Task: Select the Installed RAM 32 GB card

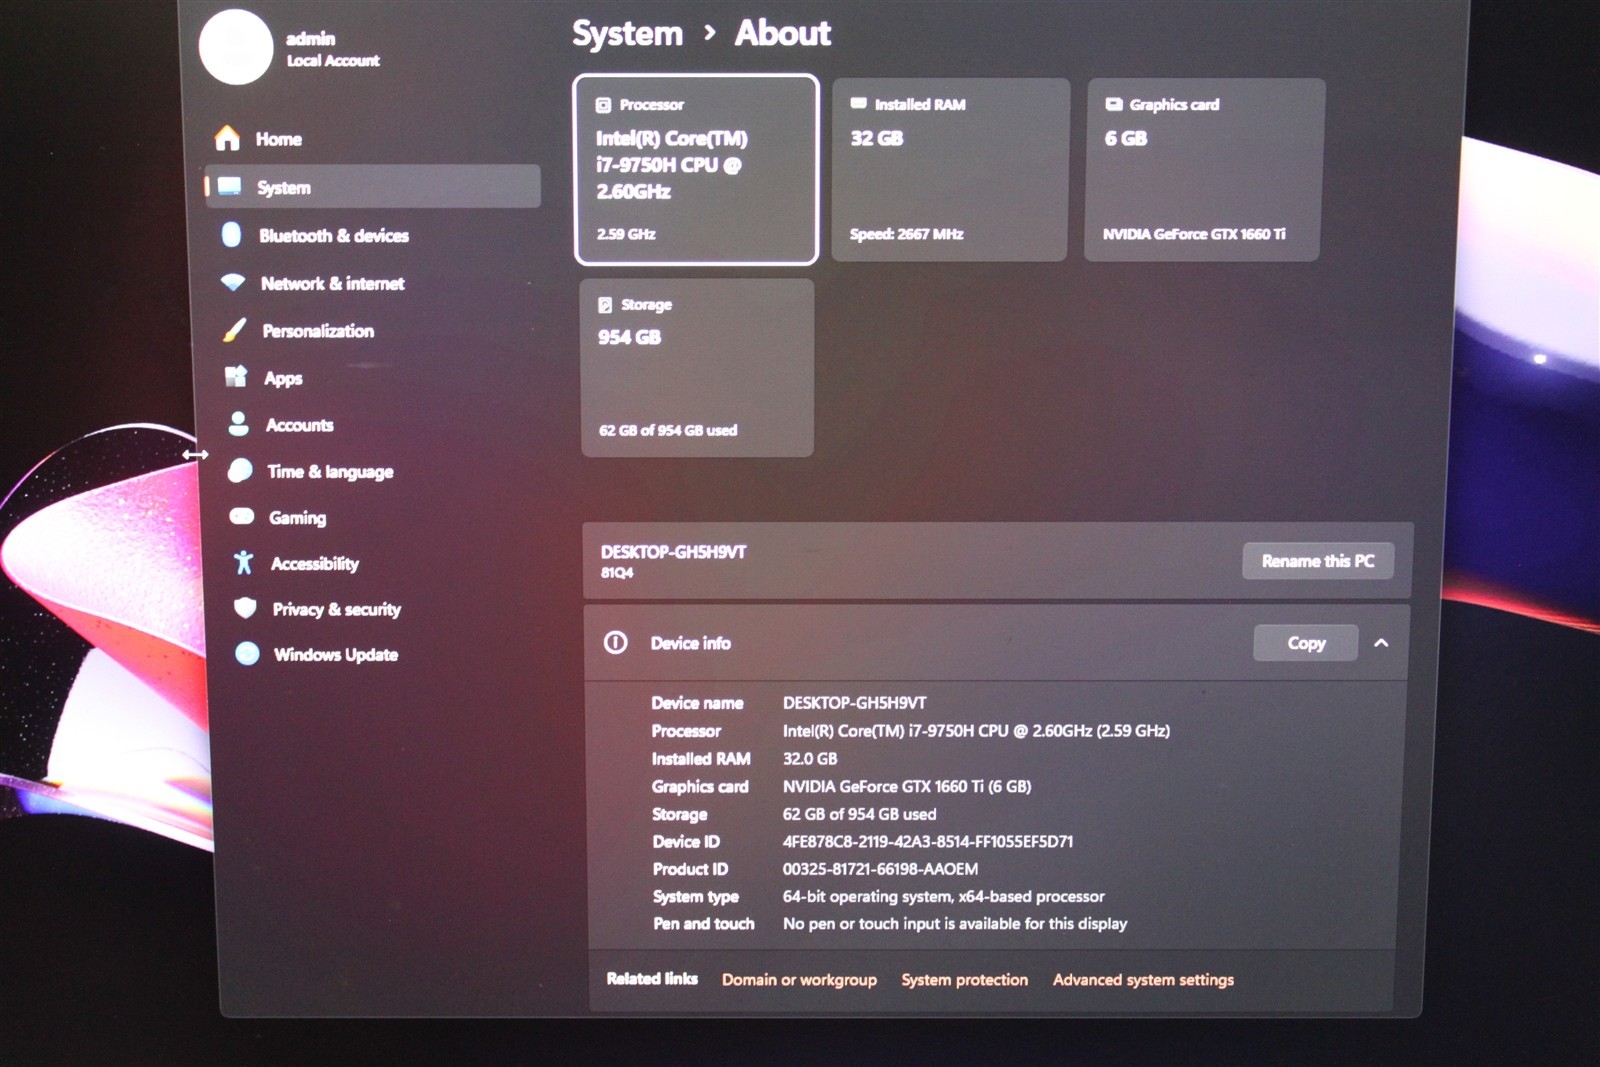Action: click(950, 170)
